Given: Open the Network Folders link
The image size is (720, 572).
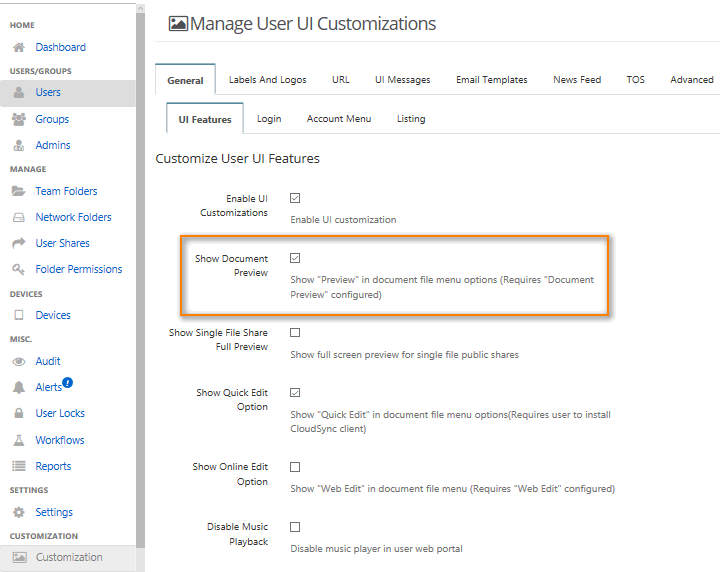Looking at the screenshot, I should (73, 217).
